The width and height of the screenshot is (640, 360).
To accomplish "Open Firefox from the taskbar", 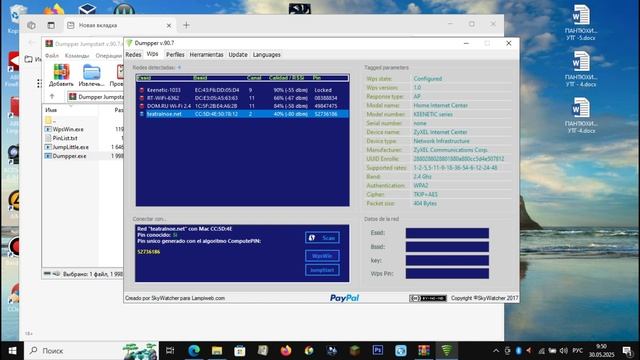I will pos(286,351).
